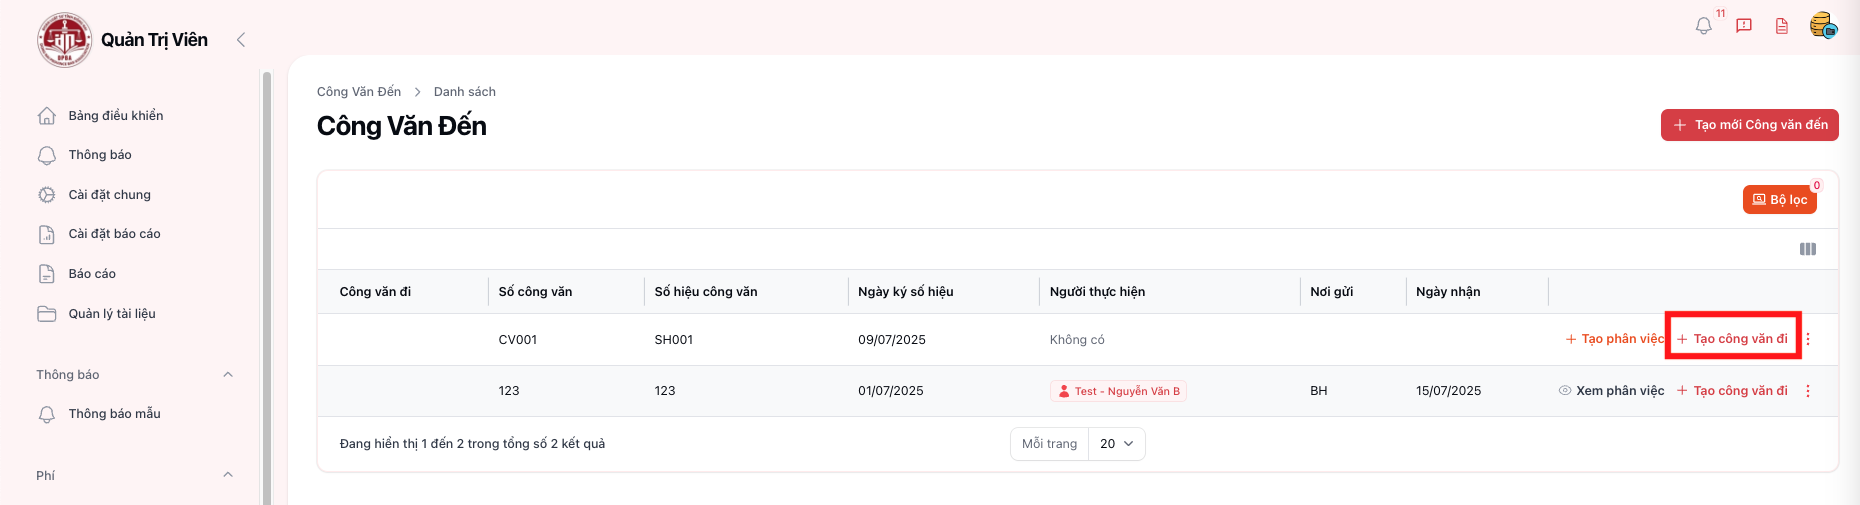Open the notifications bell in the header
Image resolution: width=1860 pixels, height=505 pixels.
pyautogui.click(x=1704, y=26)
